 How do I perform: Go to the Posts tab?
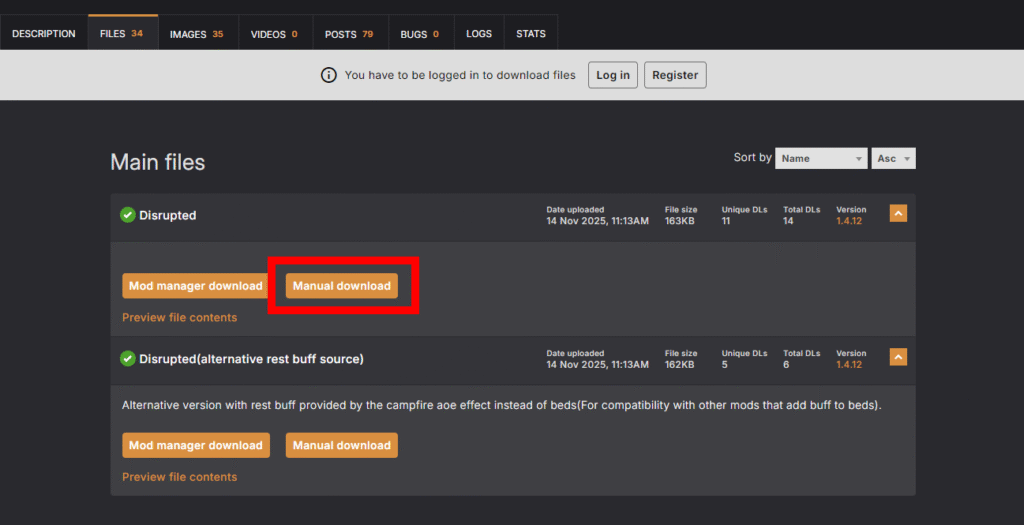coord(349,34)
